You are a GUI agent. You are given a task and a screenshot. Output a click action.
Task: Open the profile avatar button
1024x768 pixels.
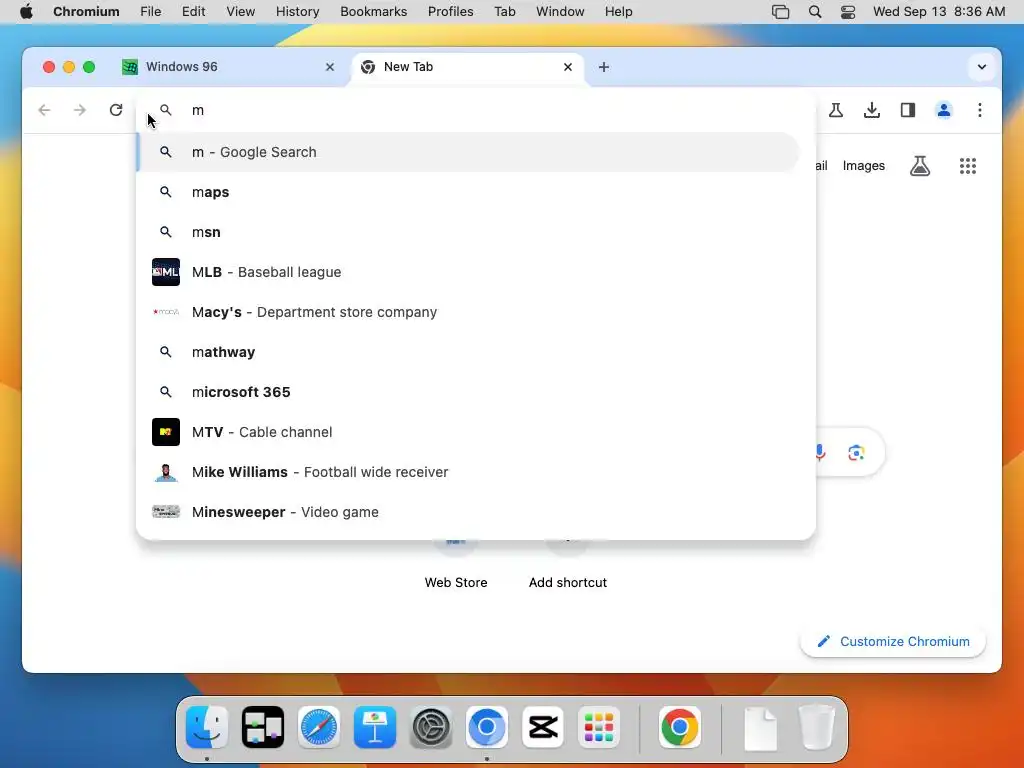(944, 110)
